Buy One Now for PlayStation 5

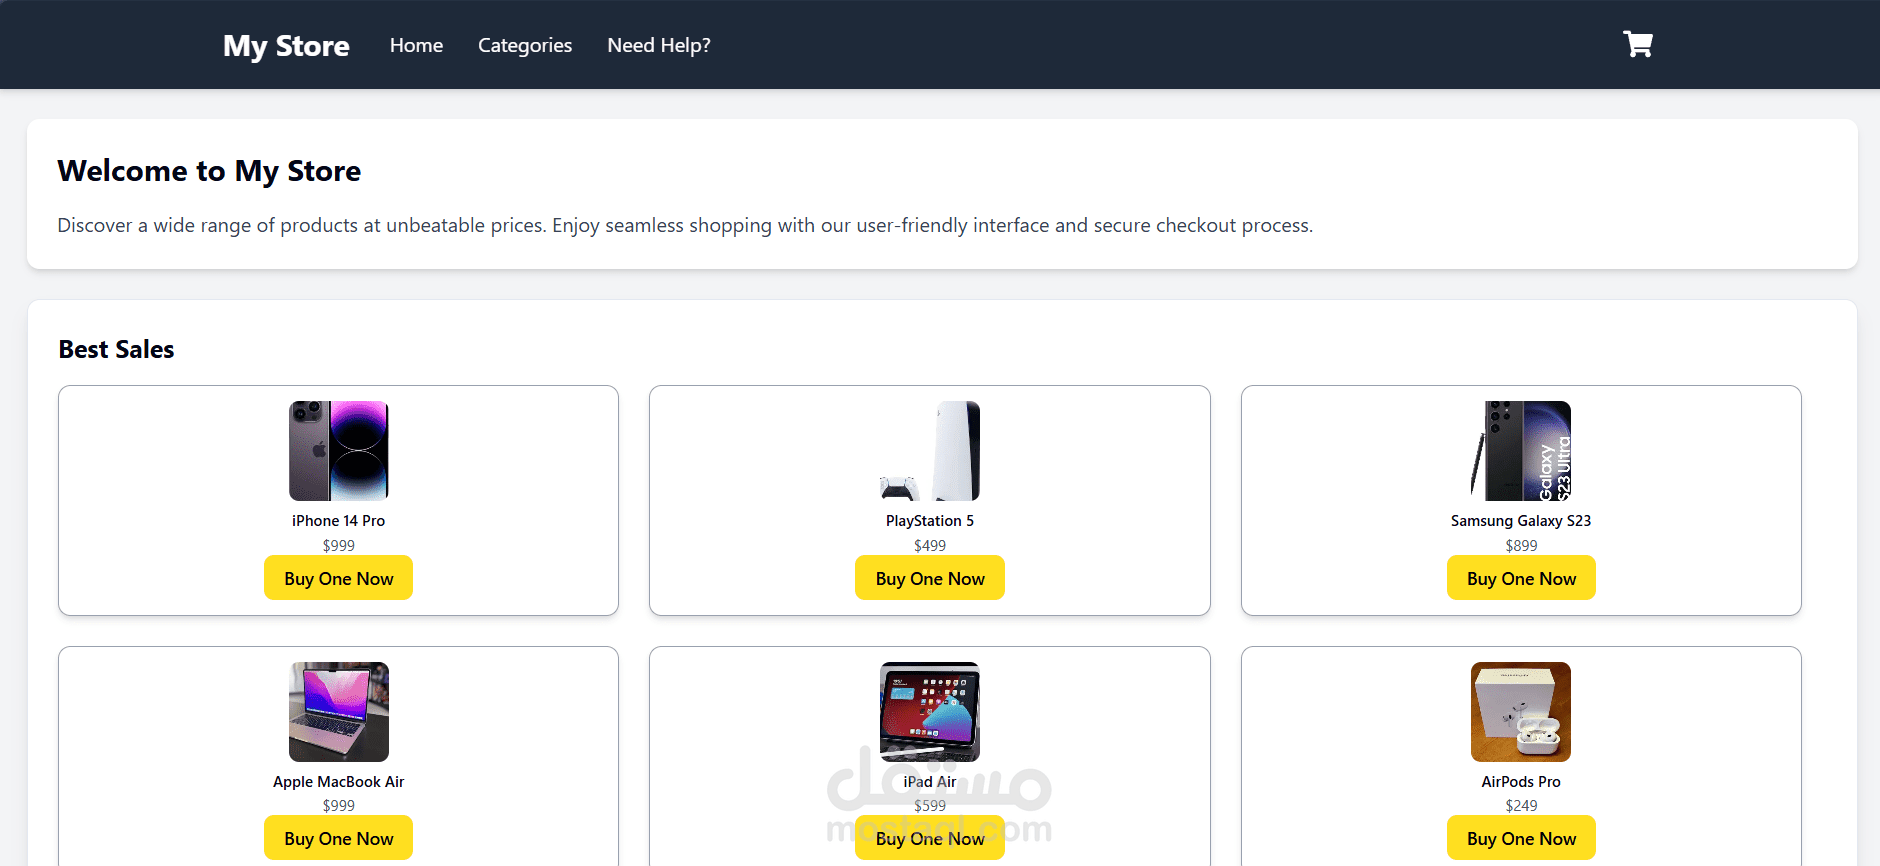pos(930,578)
